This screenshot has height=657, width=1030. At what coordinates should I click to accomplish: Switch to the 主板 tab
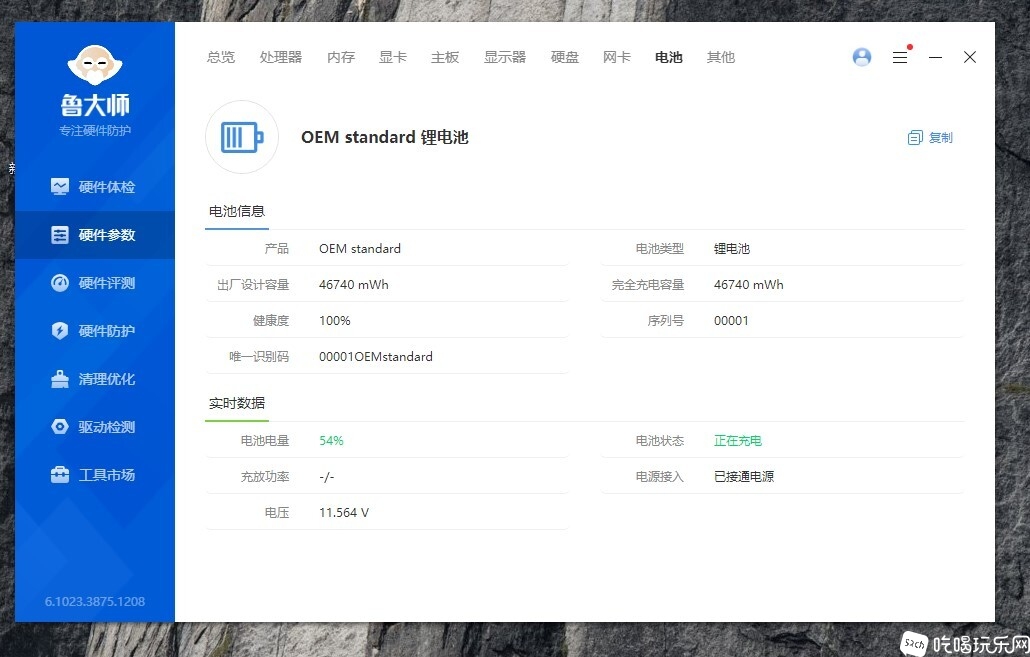pyautogui.click(x=445, y=57)
